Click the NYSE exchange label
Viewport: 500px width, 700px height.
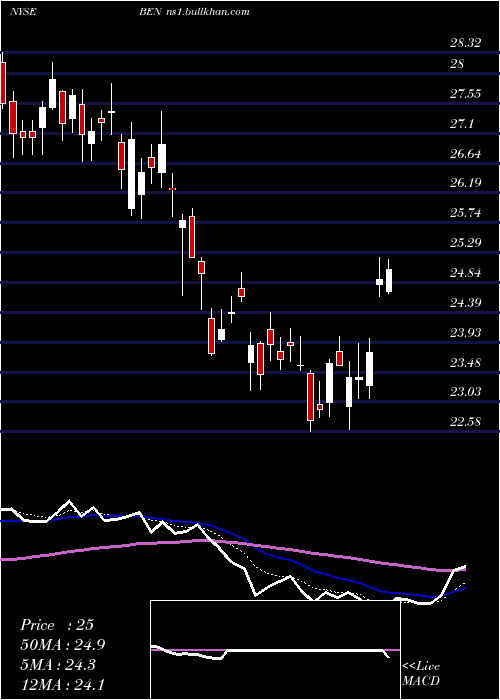click(23, 12)
